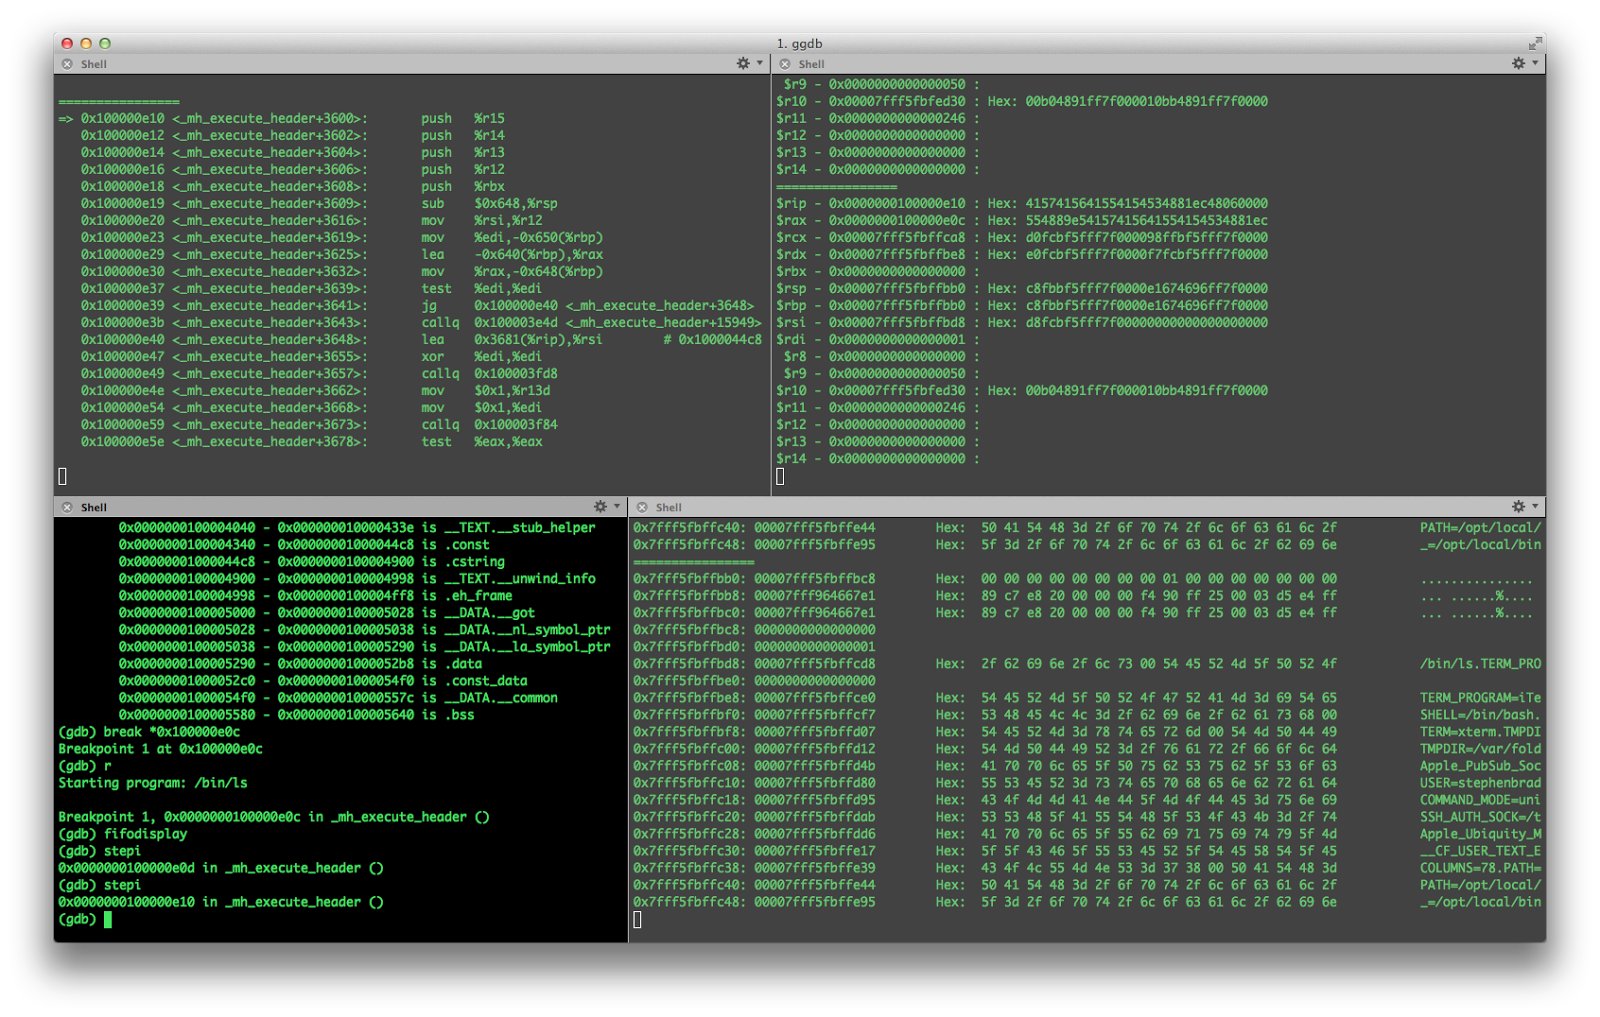The image size is (1600, 1017).
Task: Click the 'SSH_AUTH_SOCK=/t' ASCII text
Action: (x=1481, y=817)
